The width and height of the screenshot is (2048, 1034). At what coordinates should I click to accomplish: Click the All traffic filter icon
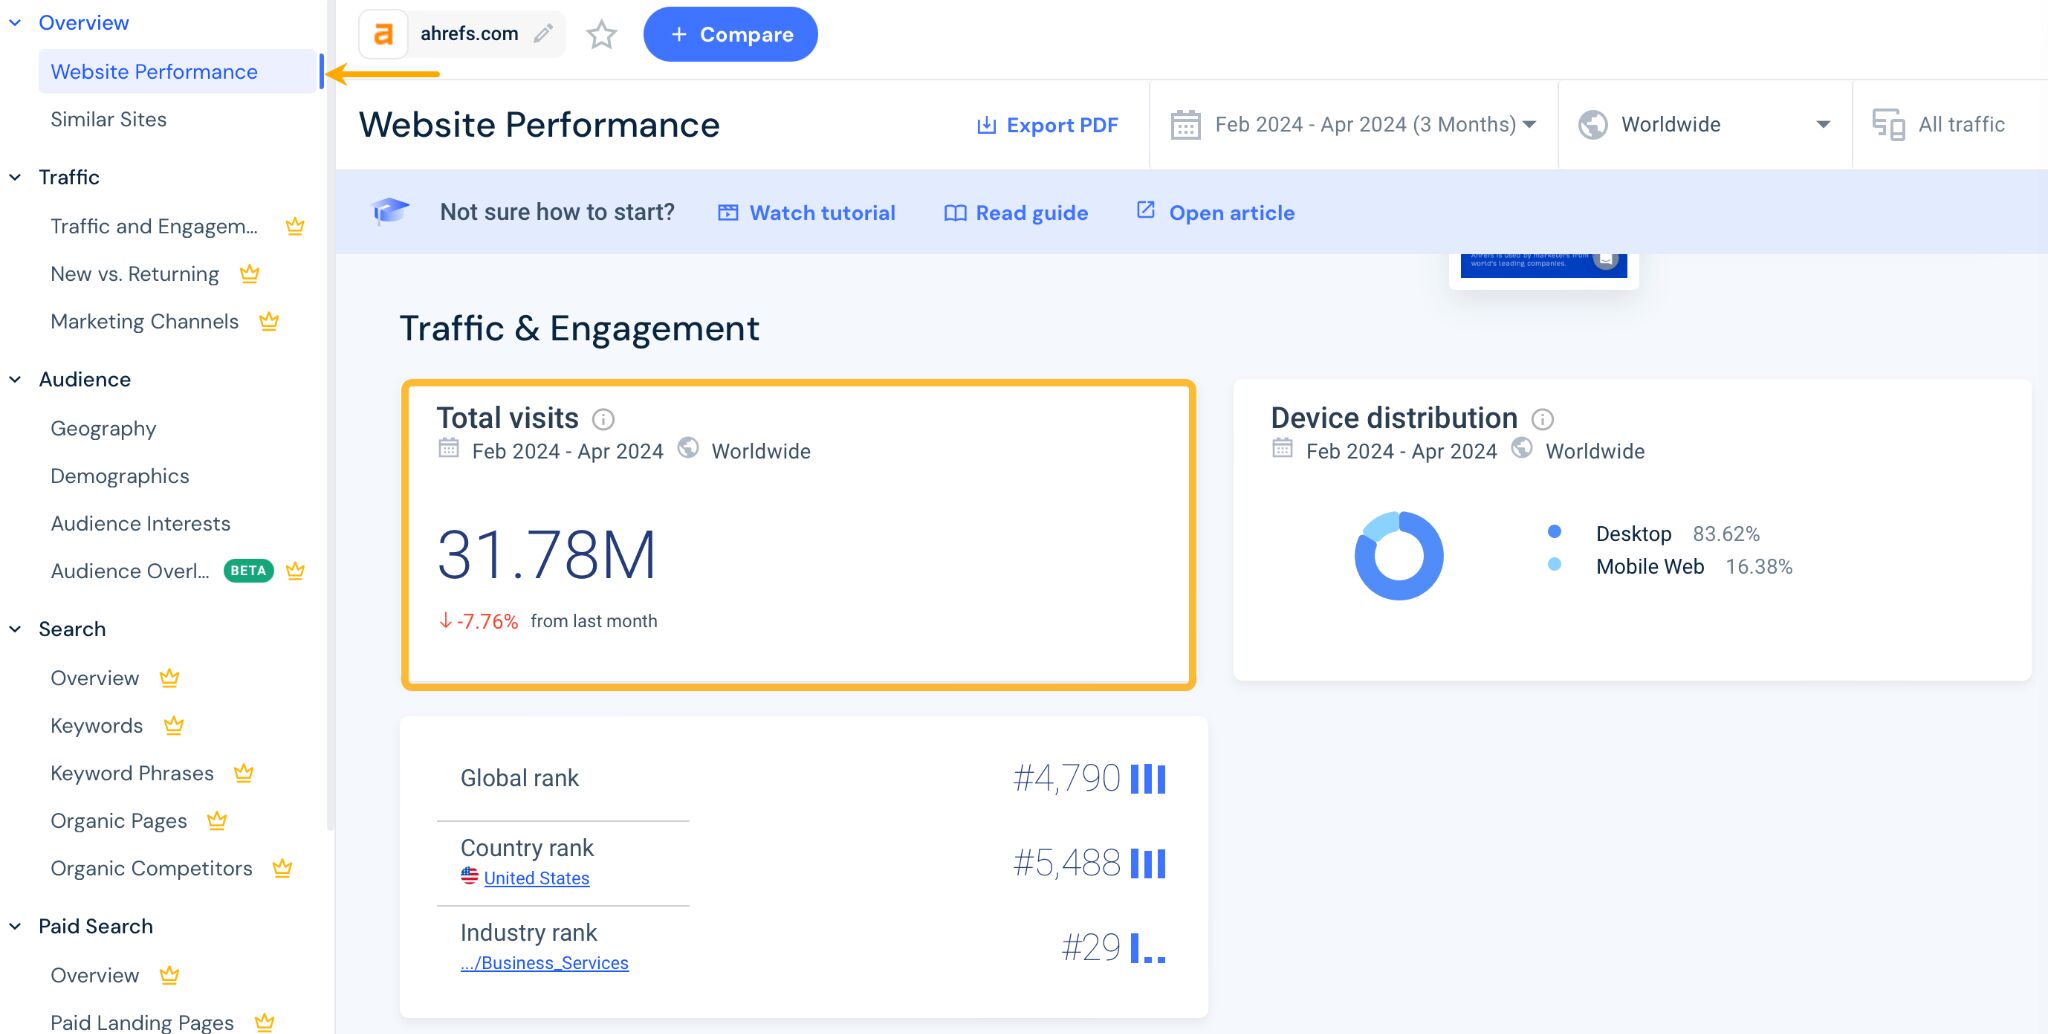pyautogui.click(x=1888, y=124)
